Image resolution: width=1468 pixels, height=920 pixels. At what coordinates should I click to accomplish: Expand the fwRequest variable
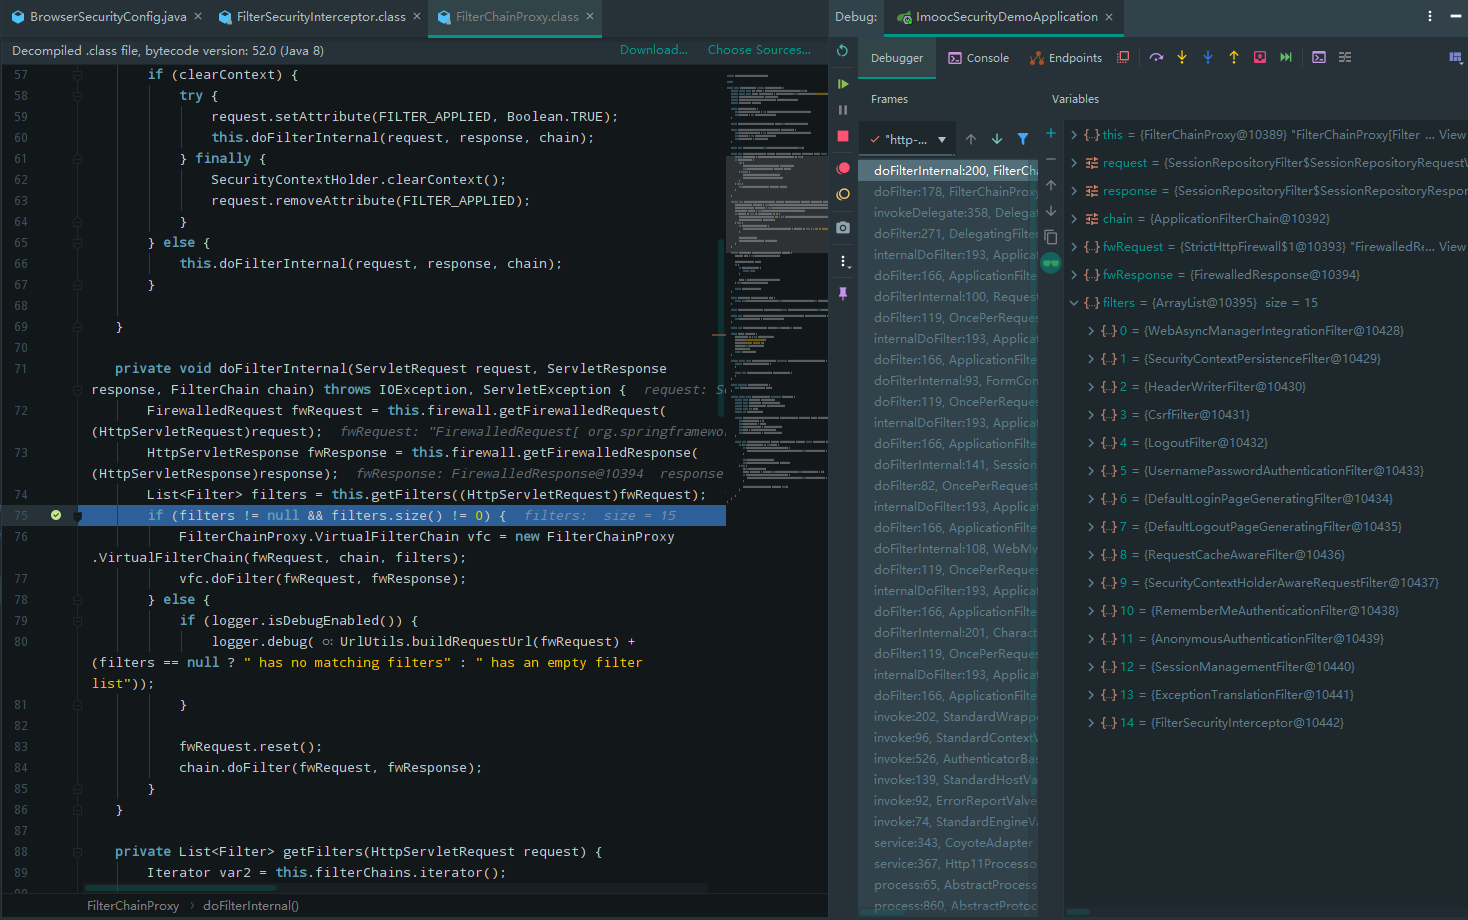tap(1076, 246)
